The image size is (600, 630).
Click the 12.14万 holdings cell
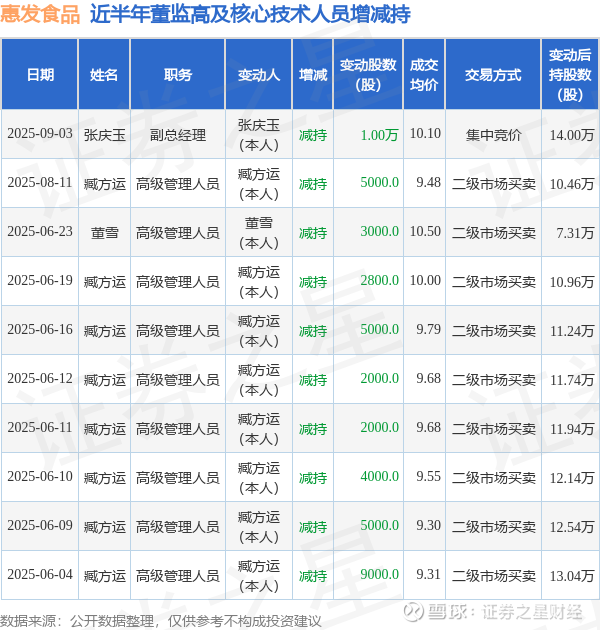[x=572, y=478]
